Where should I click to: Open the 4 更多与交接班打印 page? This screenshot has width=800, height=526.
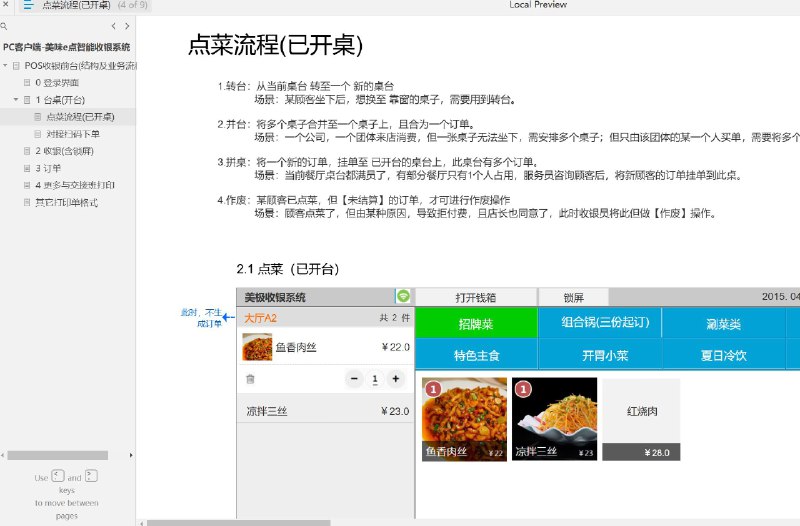click(x=74, y=185)
